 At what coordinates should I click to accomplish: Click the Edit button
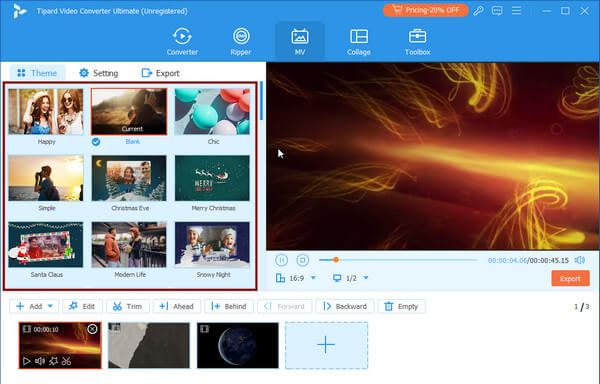[82, 306]
